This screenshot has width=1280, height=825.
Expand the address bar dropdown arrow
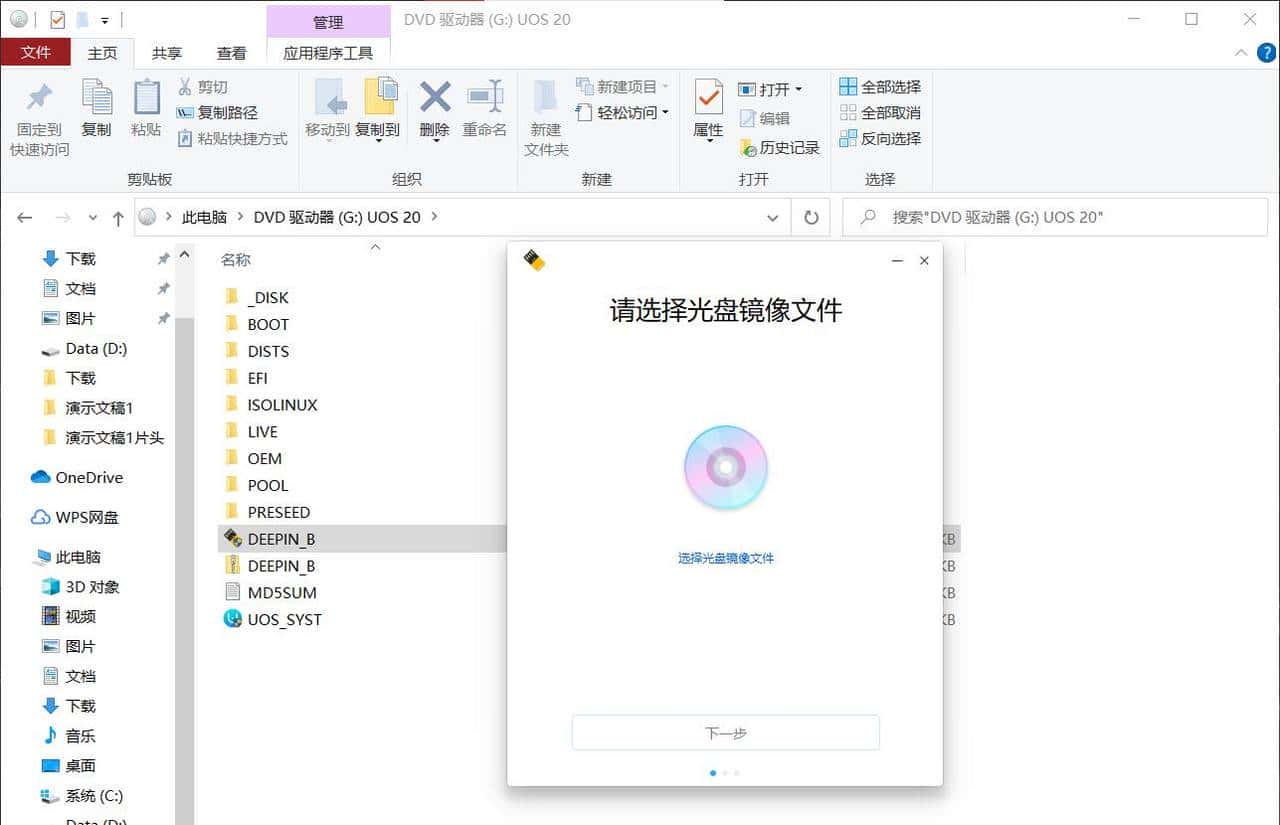tap(772, 217)
